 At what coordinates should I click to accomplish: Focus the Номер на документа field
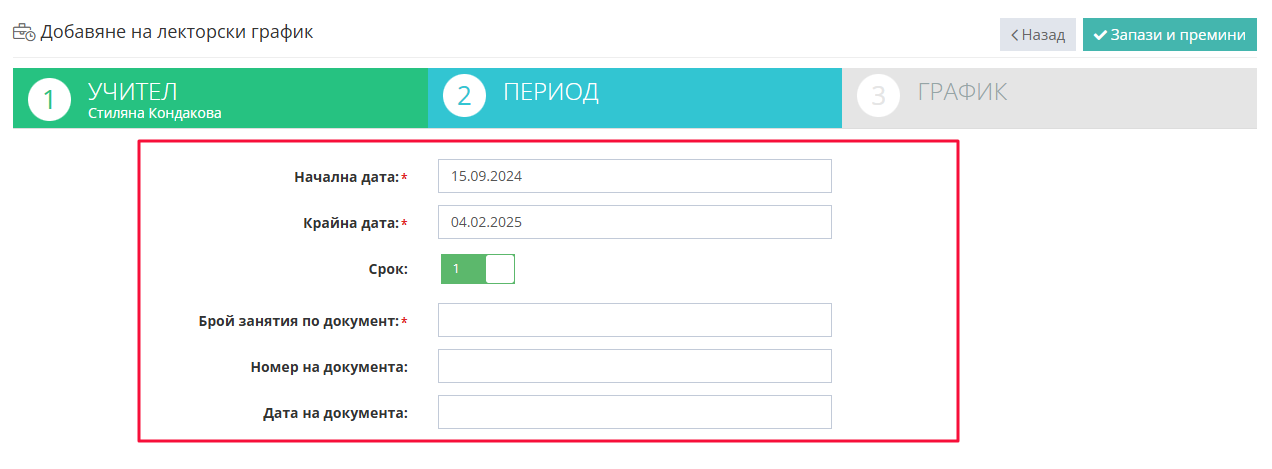pyautogui.click(x=635, y=366)
